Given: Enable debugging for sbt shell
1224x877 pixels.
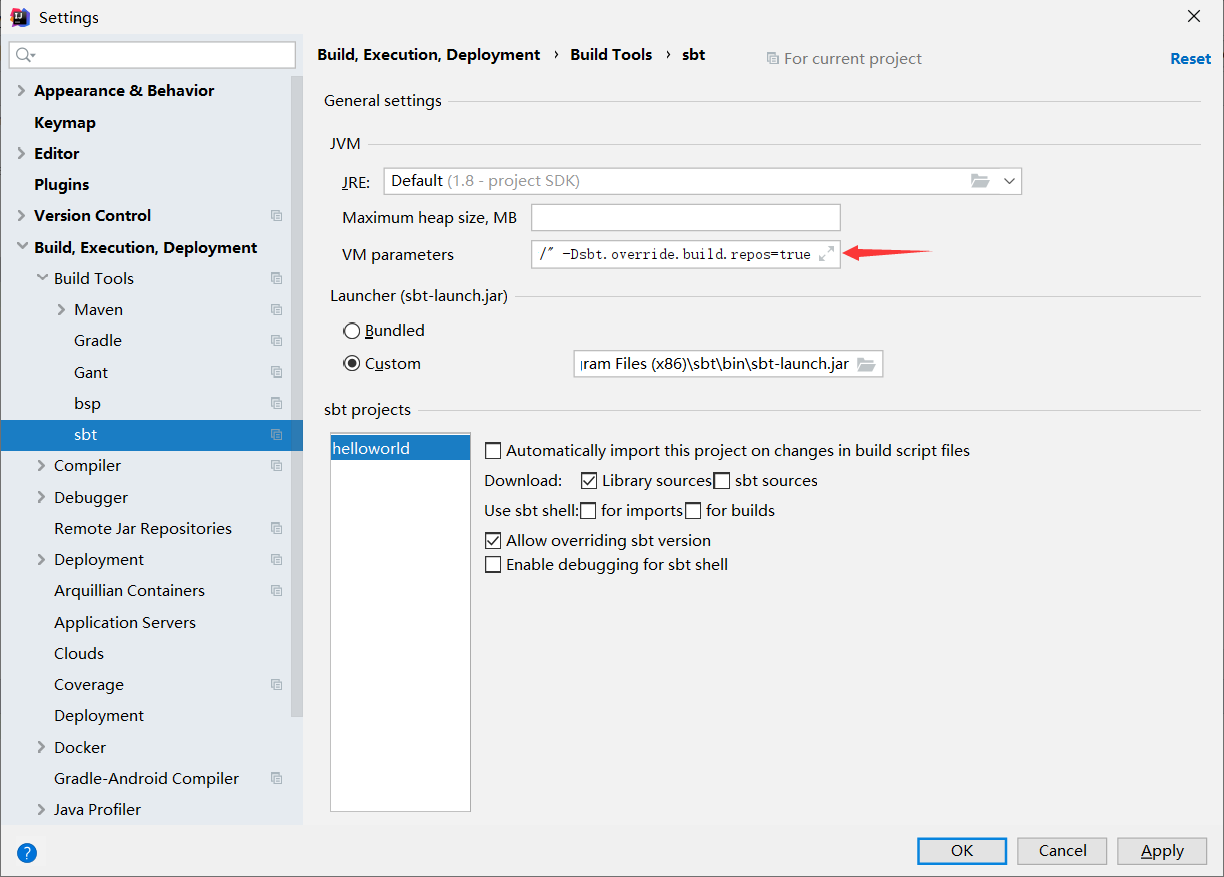Looking at the screenshot, I should [x=493, y=565].
